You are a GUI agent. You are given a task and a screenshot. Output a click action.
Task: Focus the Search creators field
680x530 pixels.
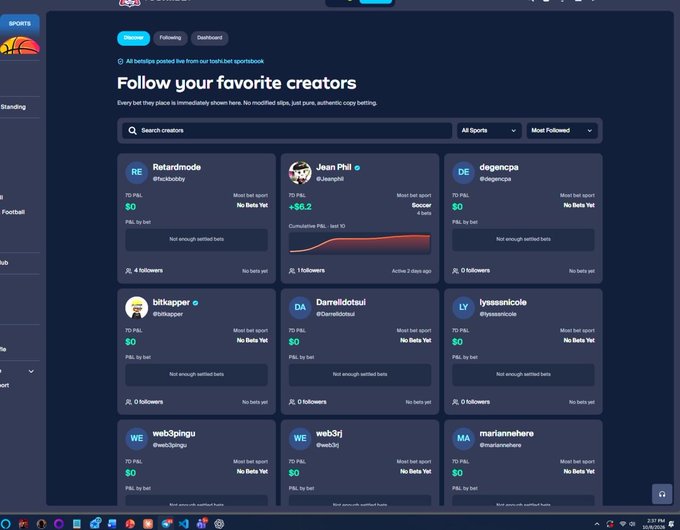coord(287,131)
